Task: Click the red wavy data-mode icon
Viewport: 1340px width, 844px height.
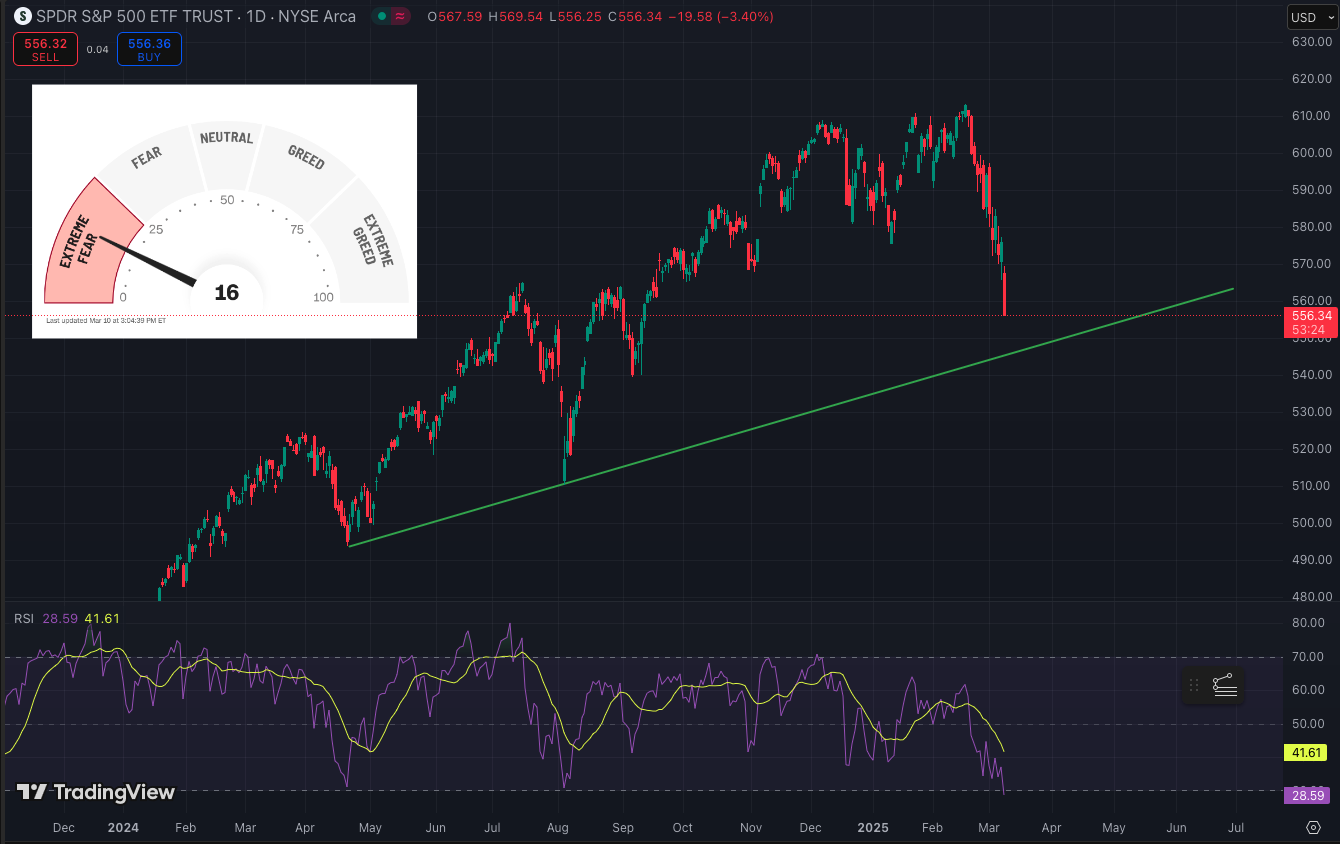Action: pos(400,17)
